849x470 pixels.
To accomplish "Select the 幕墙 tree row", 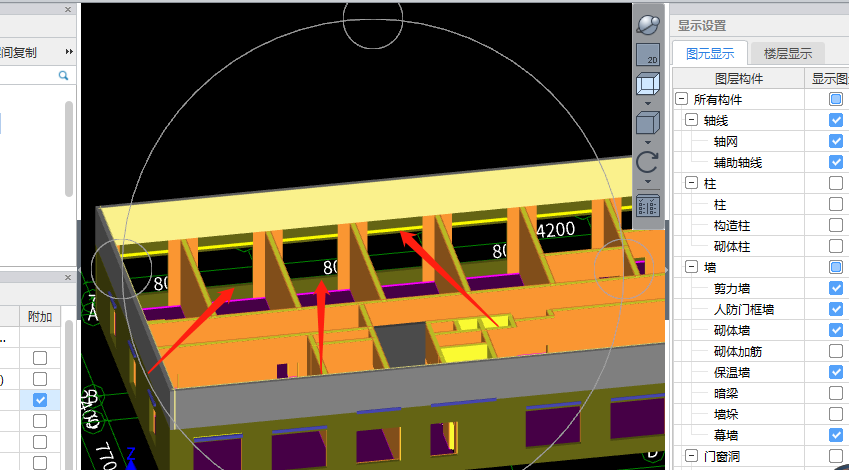I will [726, 435].
